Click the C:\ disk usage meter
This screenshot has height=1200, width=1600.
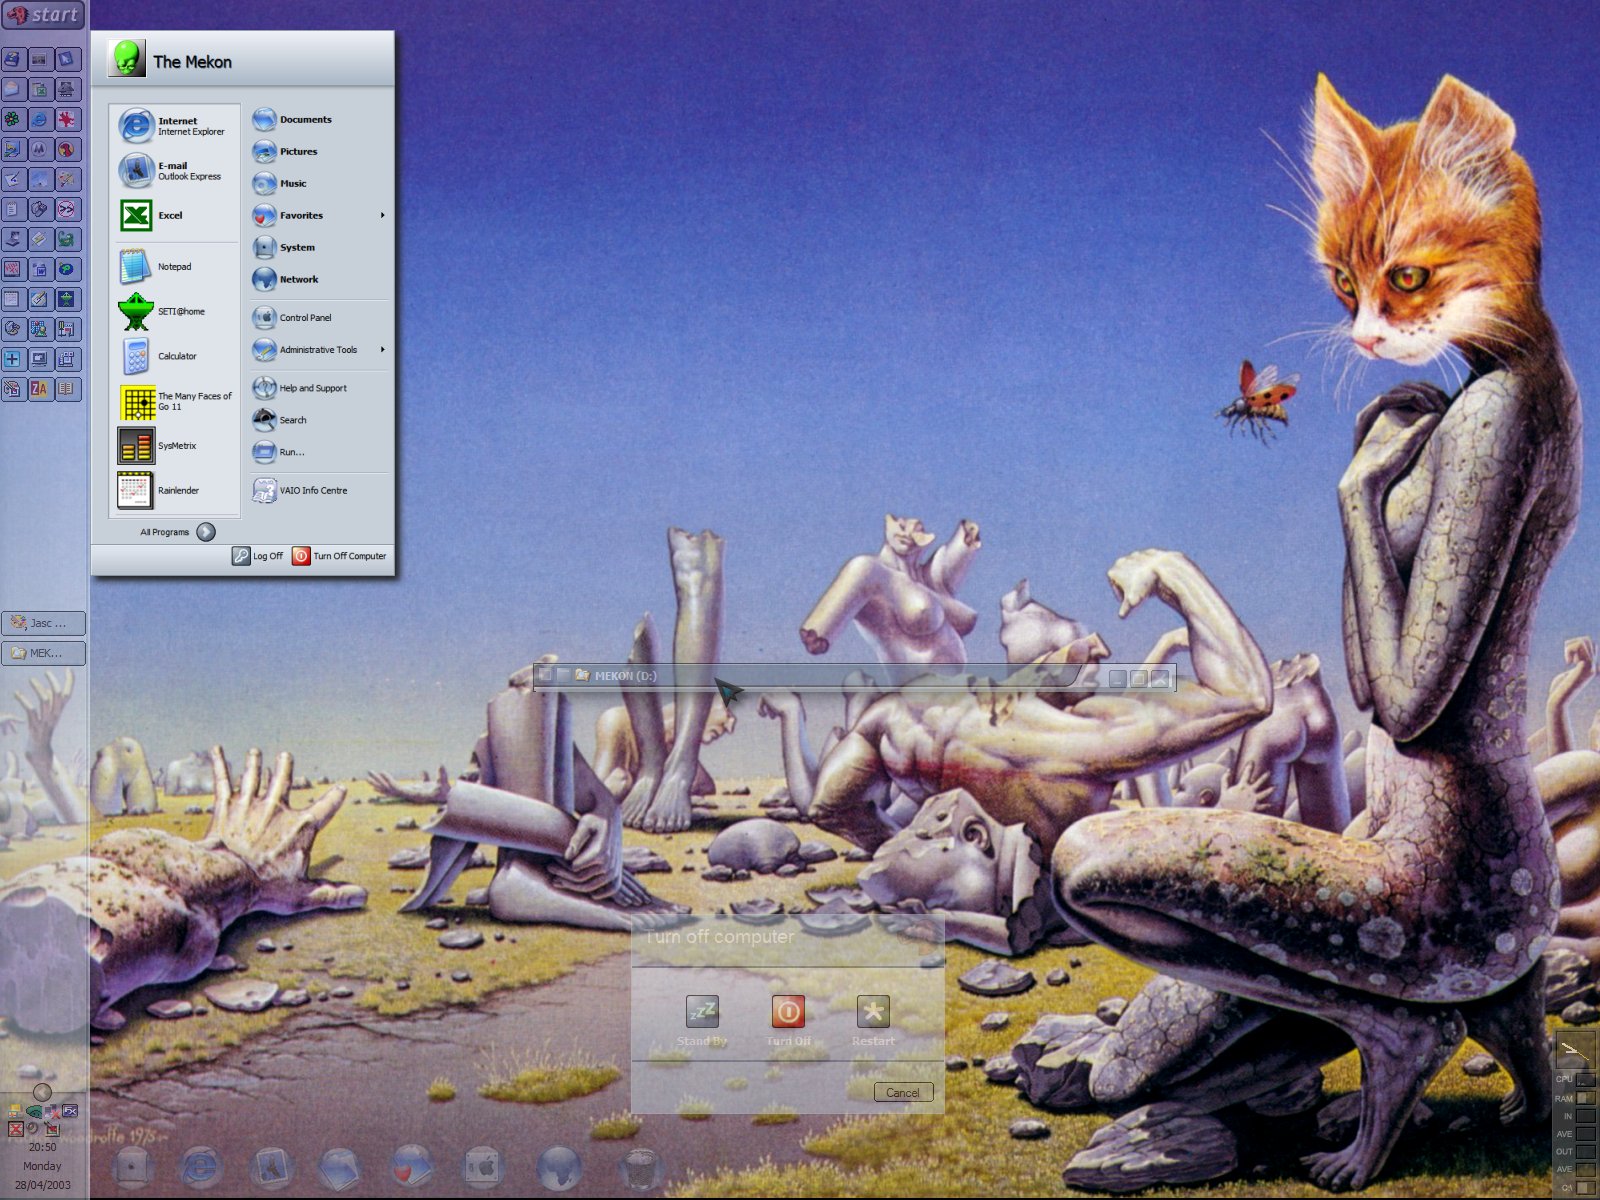[x=1586, y=1188]
